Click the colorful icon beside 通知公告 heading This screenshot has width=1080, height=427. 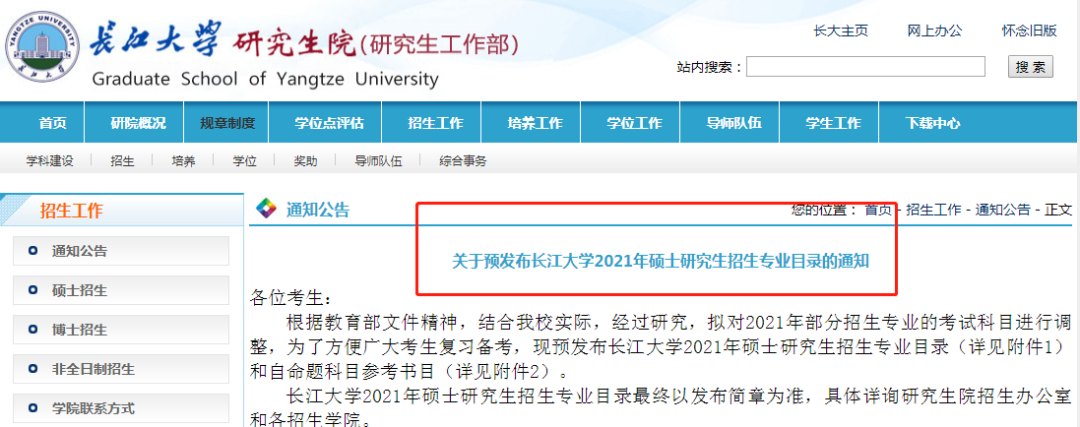(266, 209)
